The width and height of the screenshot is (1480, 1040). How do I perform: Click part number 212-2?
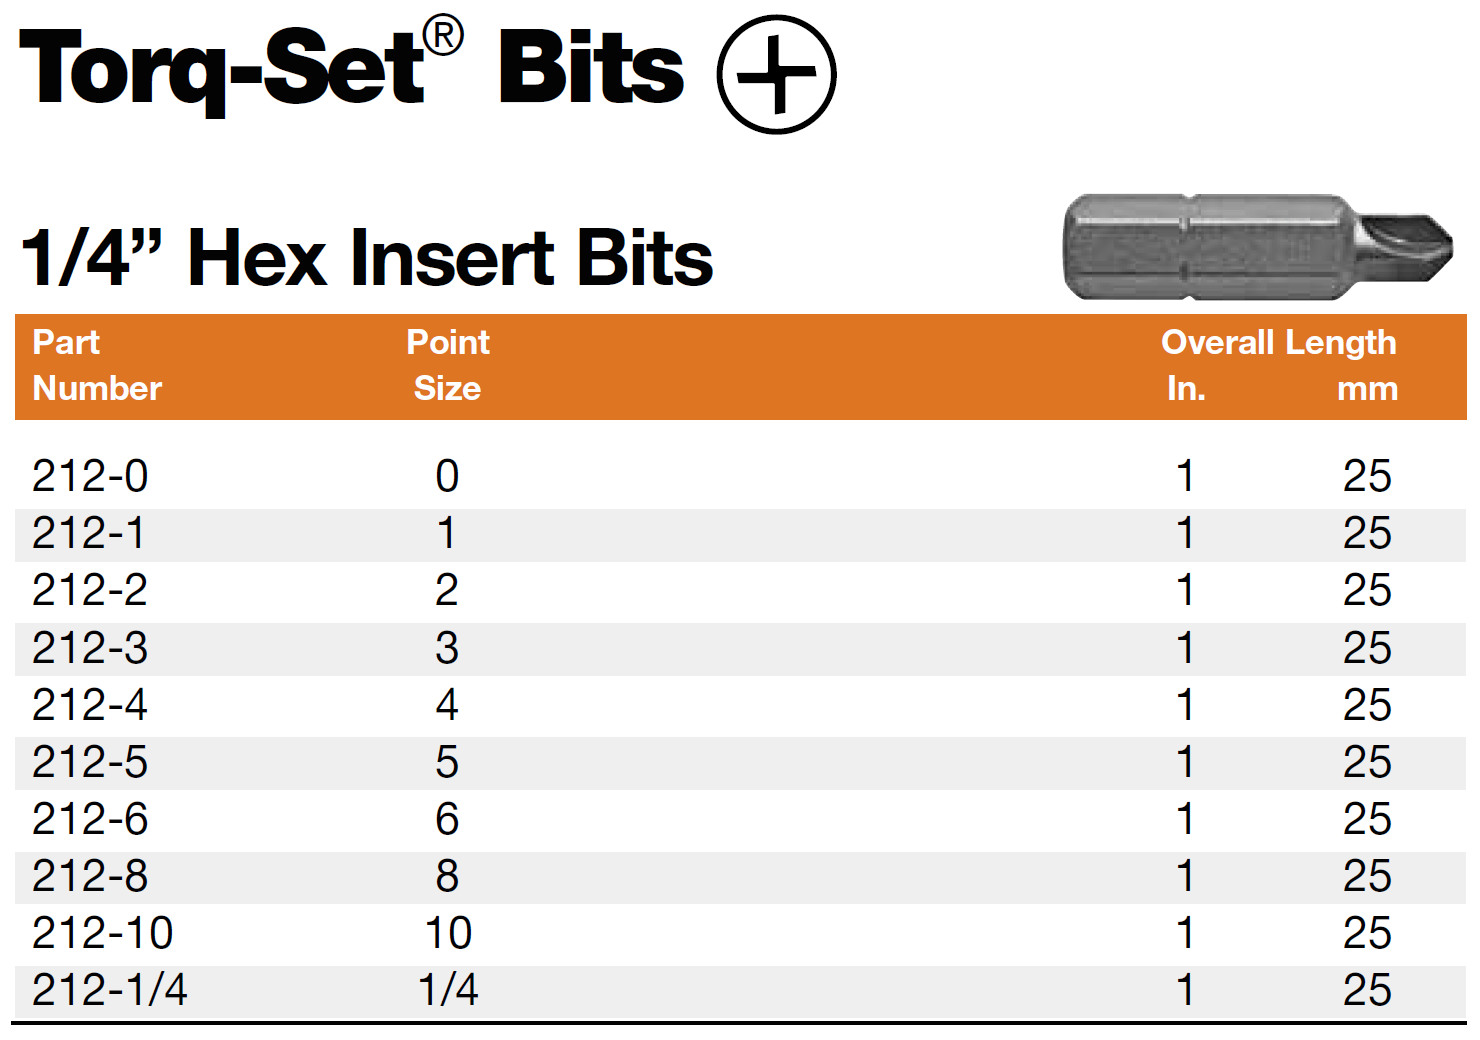[x=90, y=590]
